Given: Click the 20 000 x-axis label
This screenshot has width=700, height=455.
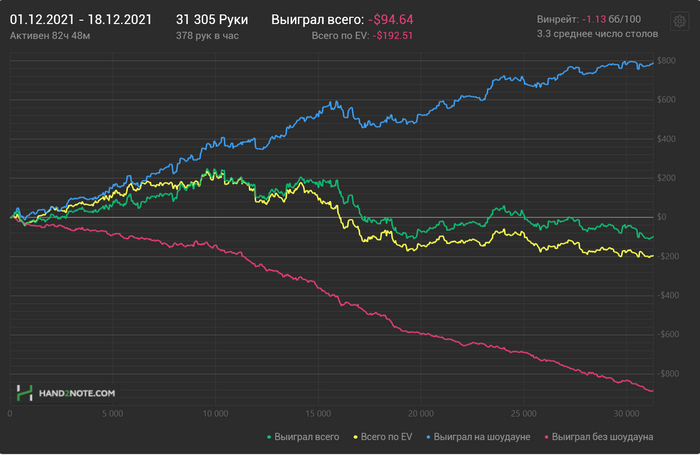Looking at the screenshot, I should click(x=421, y=414).
